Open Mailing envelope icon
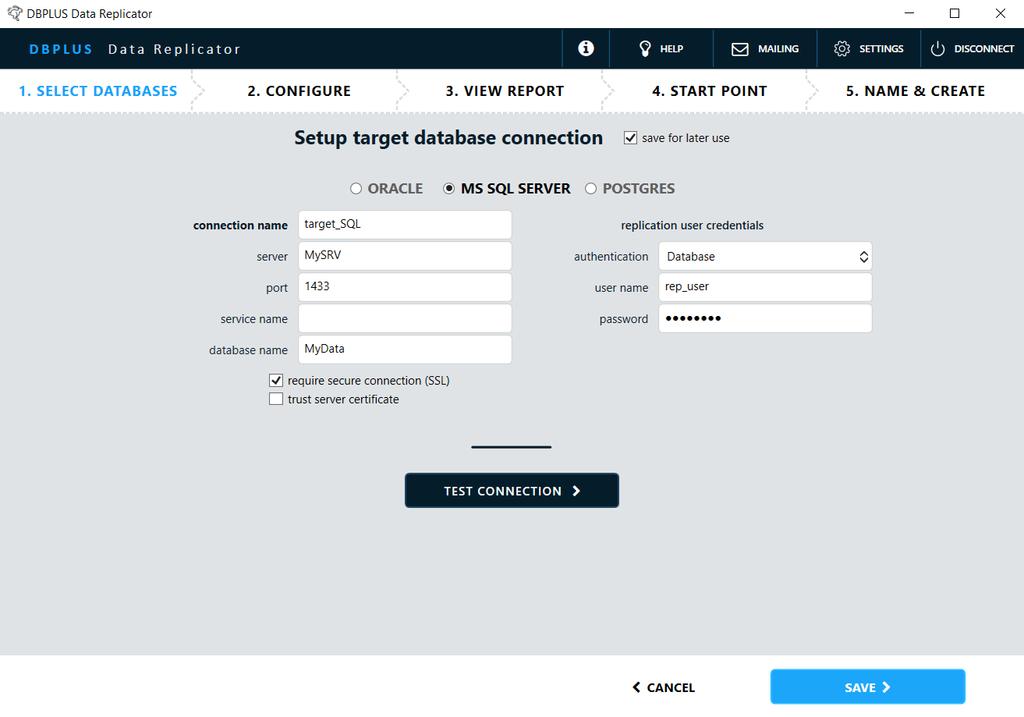Screen dimensions: 1024x717 coord(739,49)
